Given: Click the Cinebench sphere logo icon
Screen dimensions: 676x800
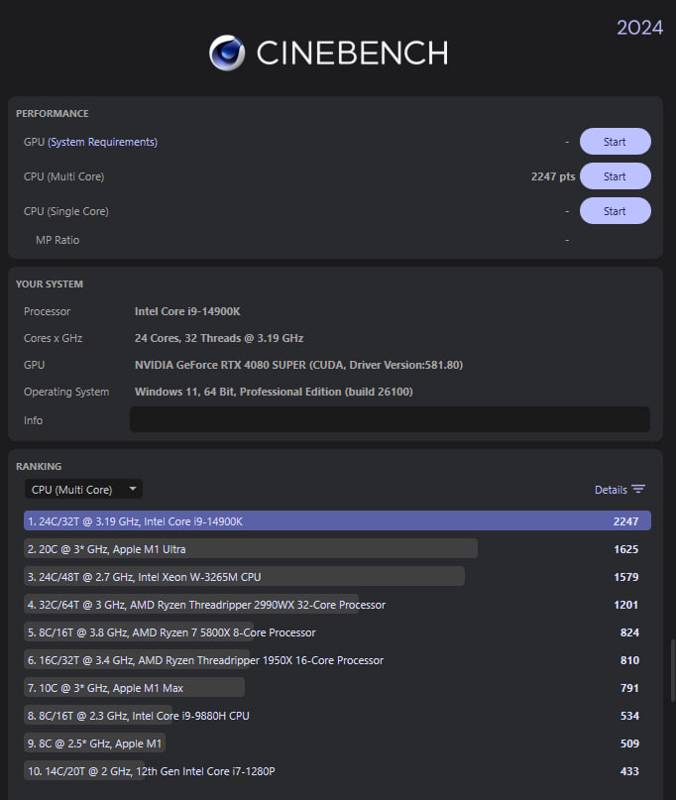Looking at the screenshot, I should (227, 53).
